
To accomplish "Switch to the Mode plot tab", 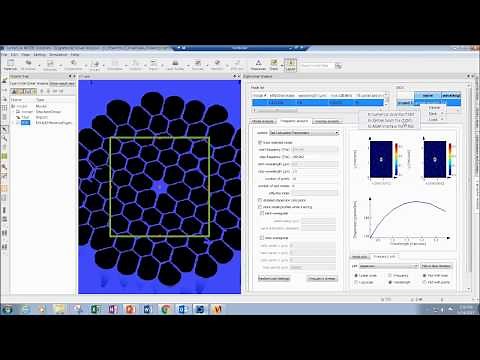I will 359,257.
